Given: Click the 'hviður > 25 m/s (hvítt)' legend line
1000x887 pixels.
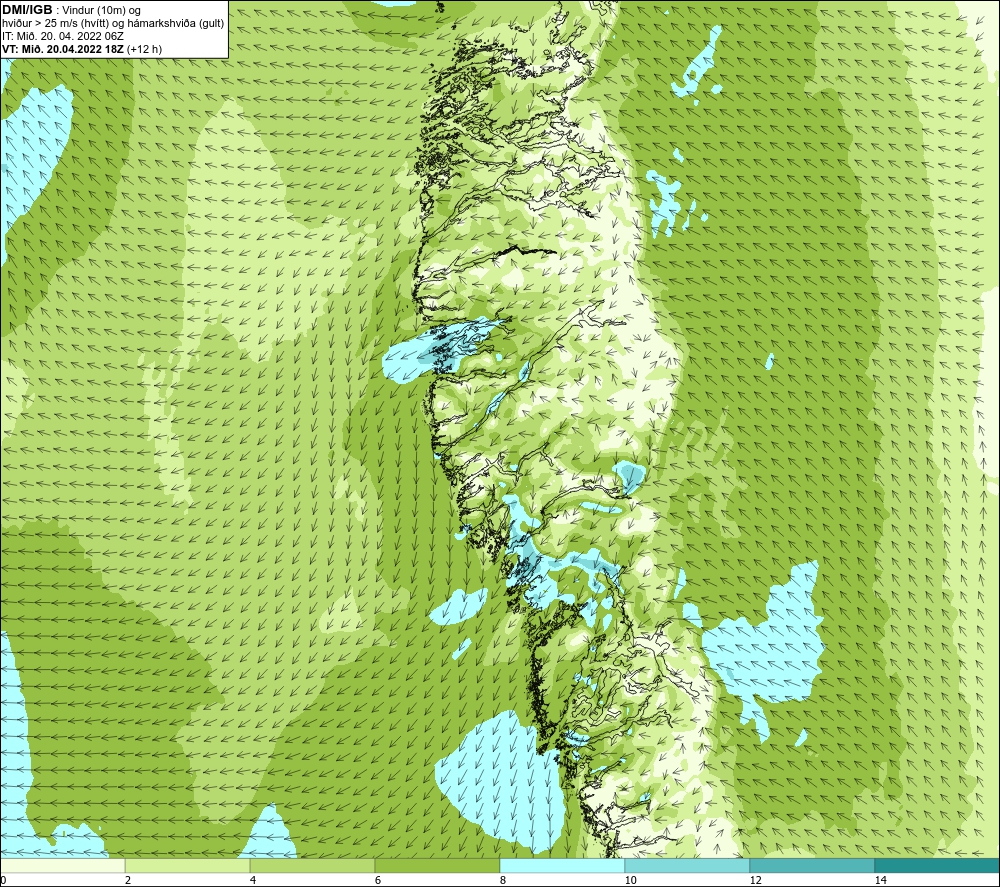Looking at the screenshot, I should (56, 23).
